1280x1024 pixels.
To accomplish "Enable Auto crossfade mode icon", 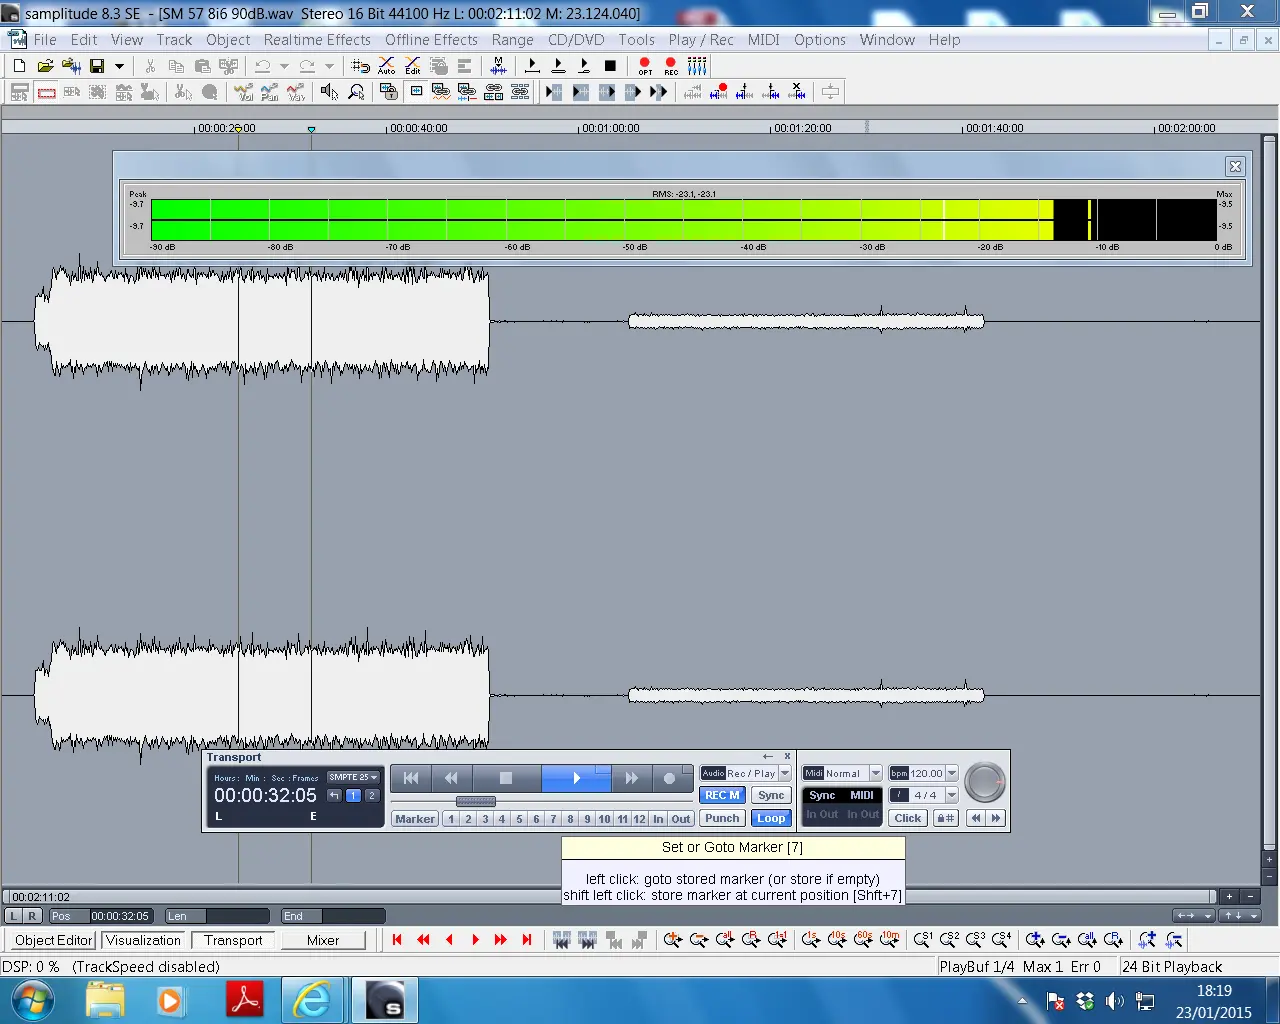I will point(387,66).
